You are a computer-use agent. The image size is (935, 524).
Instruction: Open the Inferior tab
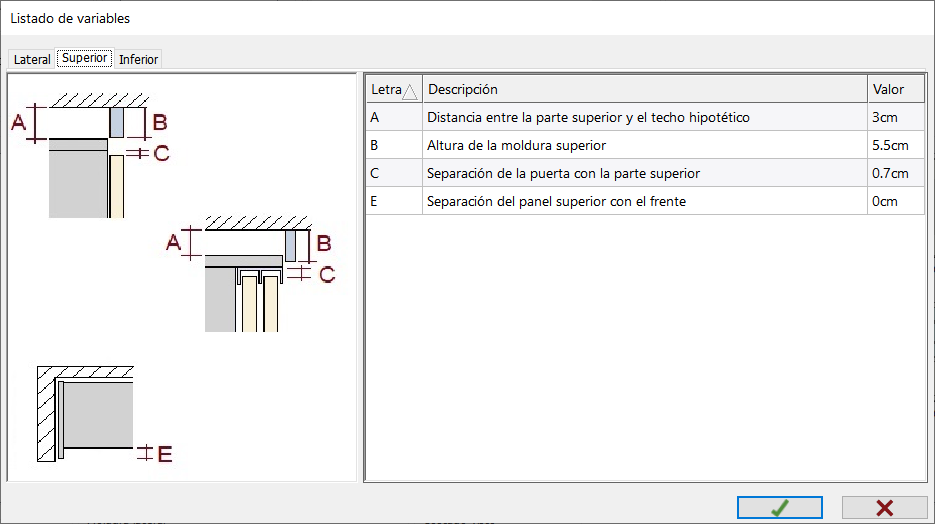tap(138, 59)
